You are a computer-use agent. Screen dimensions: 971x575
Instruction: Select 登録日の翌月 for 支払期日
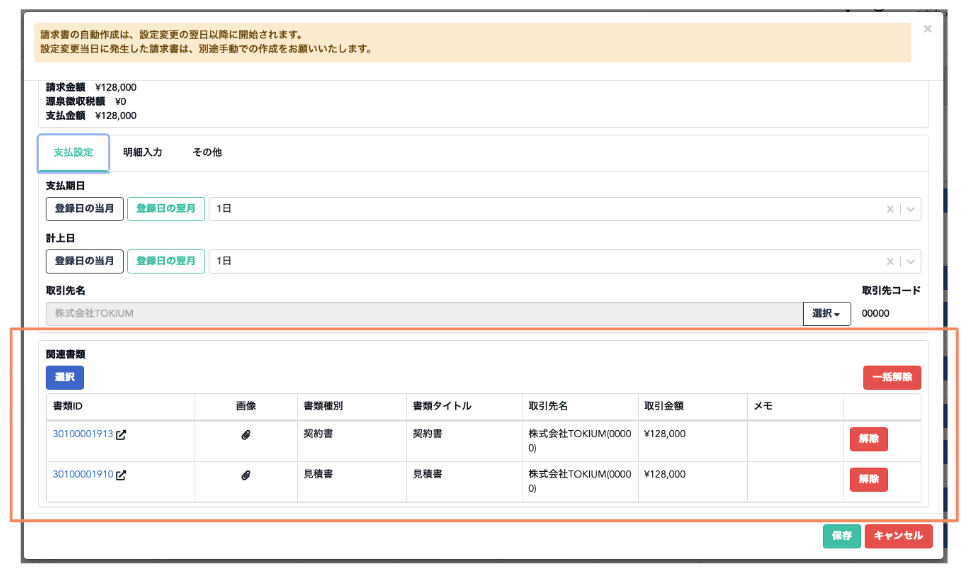(166, 209)
